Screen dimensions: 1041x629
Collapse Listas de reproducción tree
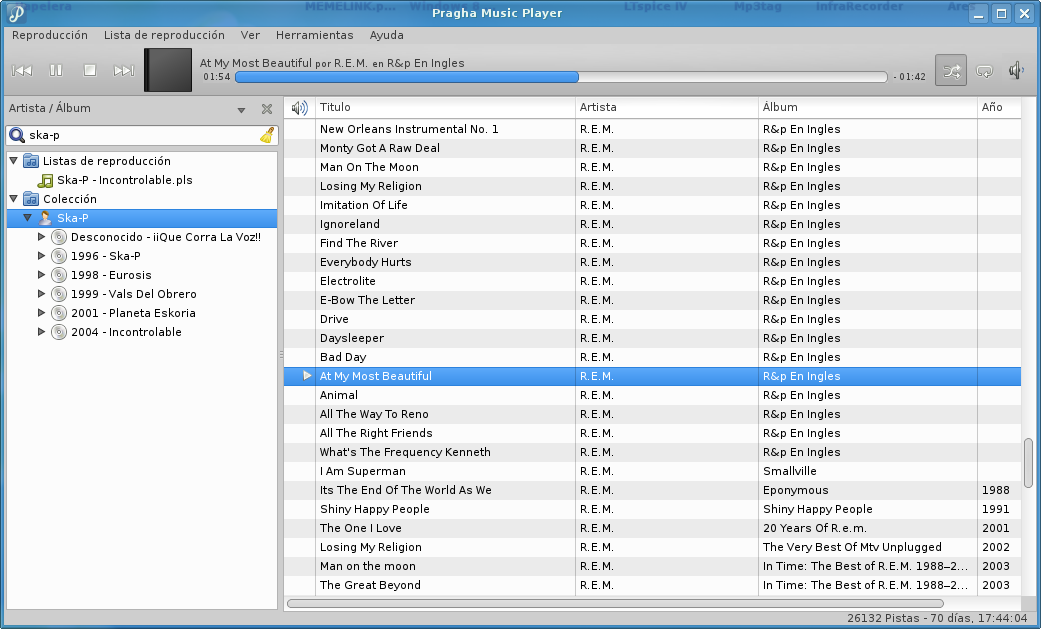tap(13, 161)
